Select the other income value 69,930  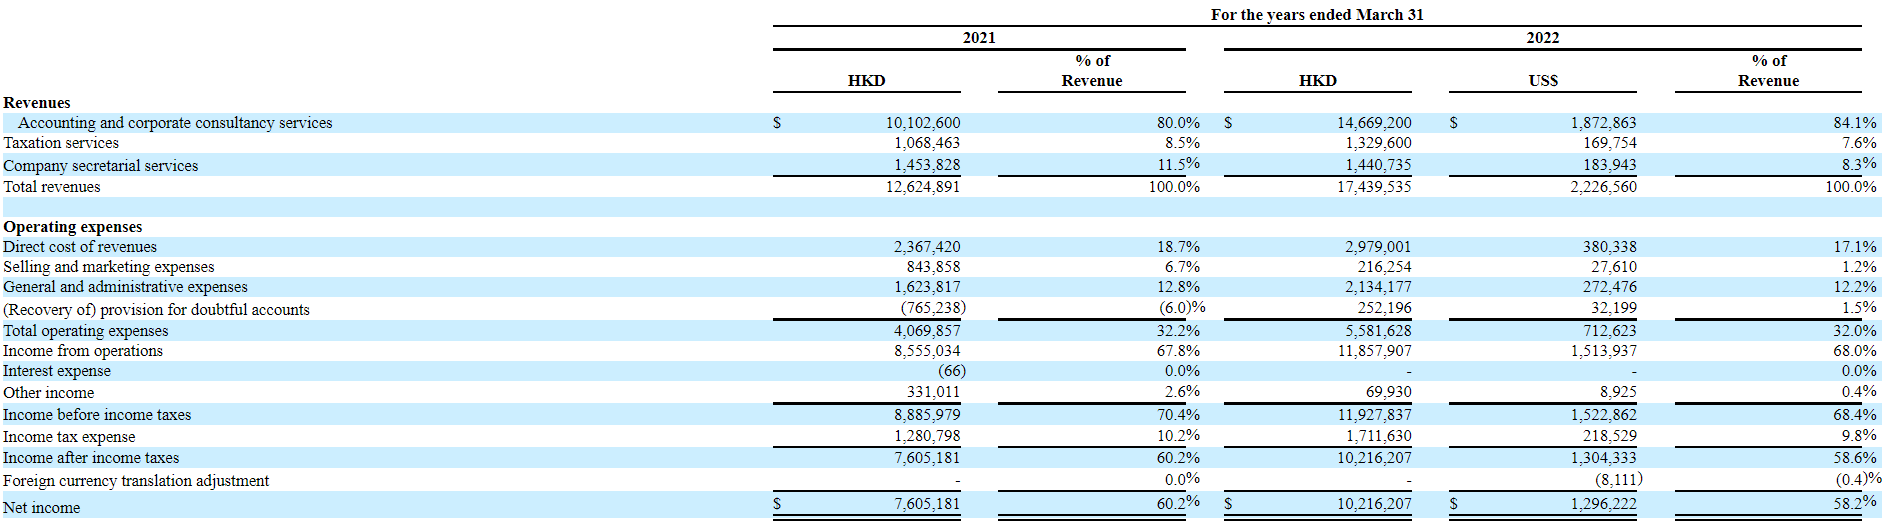1388,393
